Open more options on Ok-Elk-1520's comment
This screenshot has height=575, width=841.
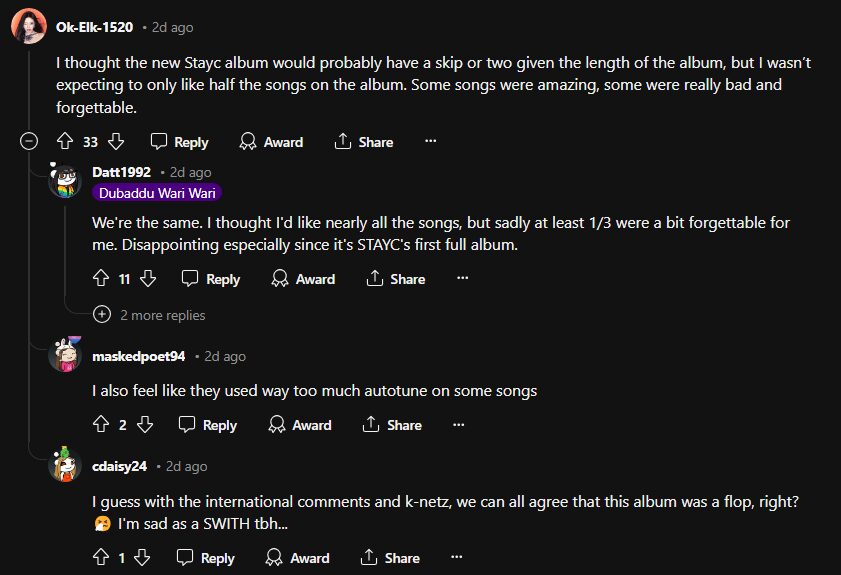(430, 142)
